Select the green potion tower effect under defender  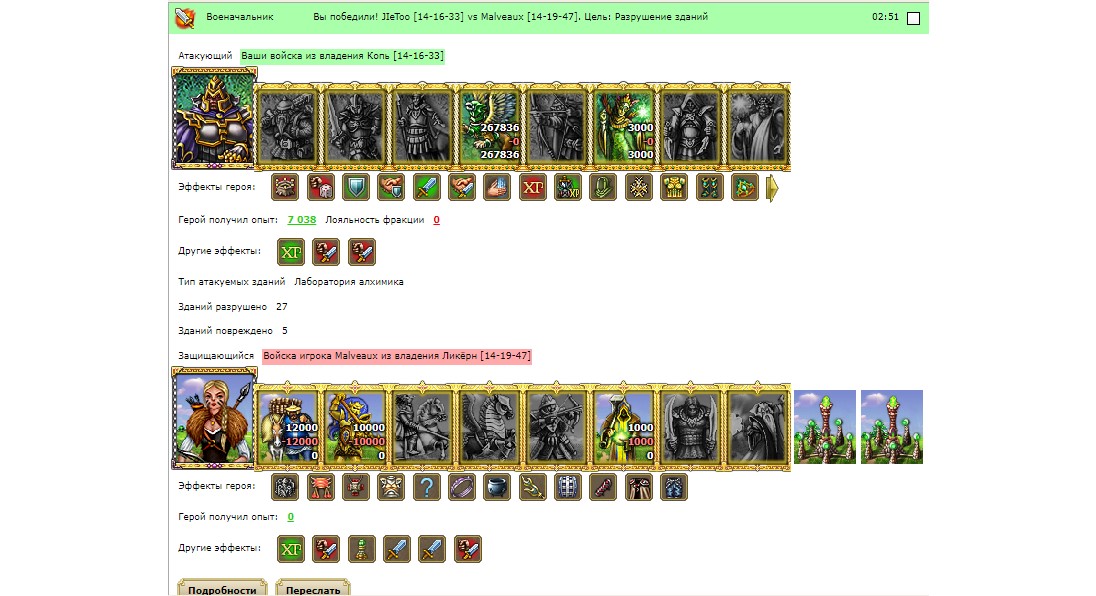point(361,549)
